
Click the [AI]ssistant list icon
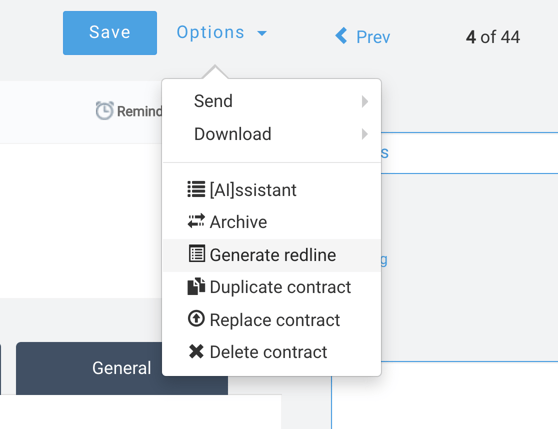196,189
